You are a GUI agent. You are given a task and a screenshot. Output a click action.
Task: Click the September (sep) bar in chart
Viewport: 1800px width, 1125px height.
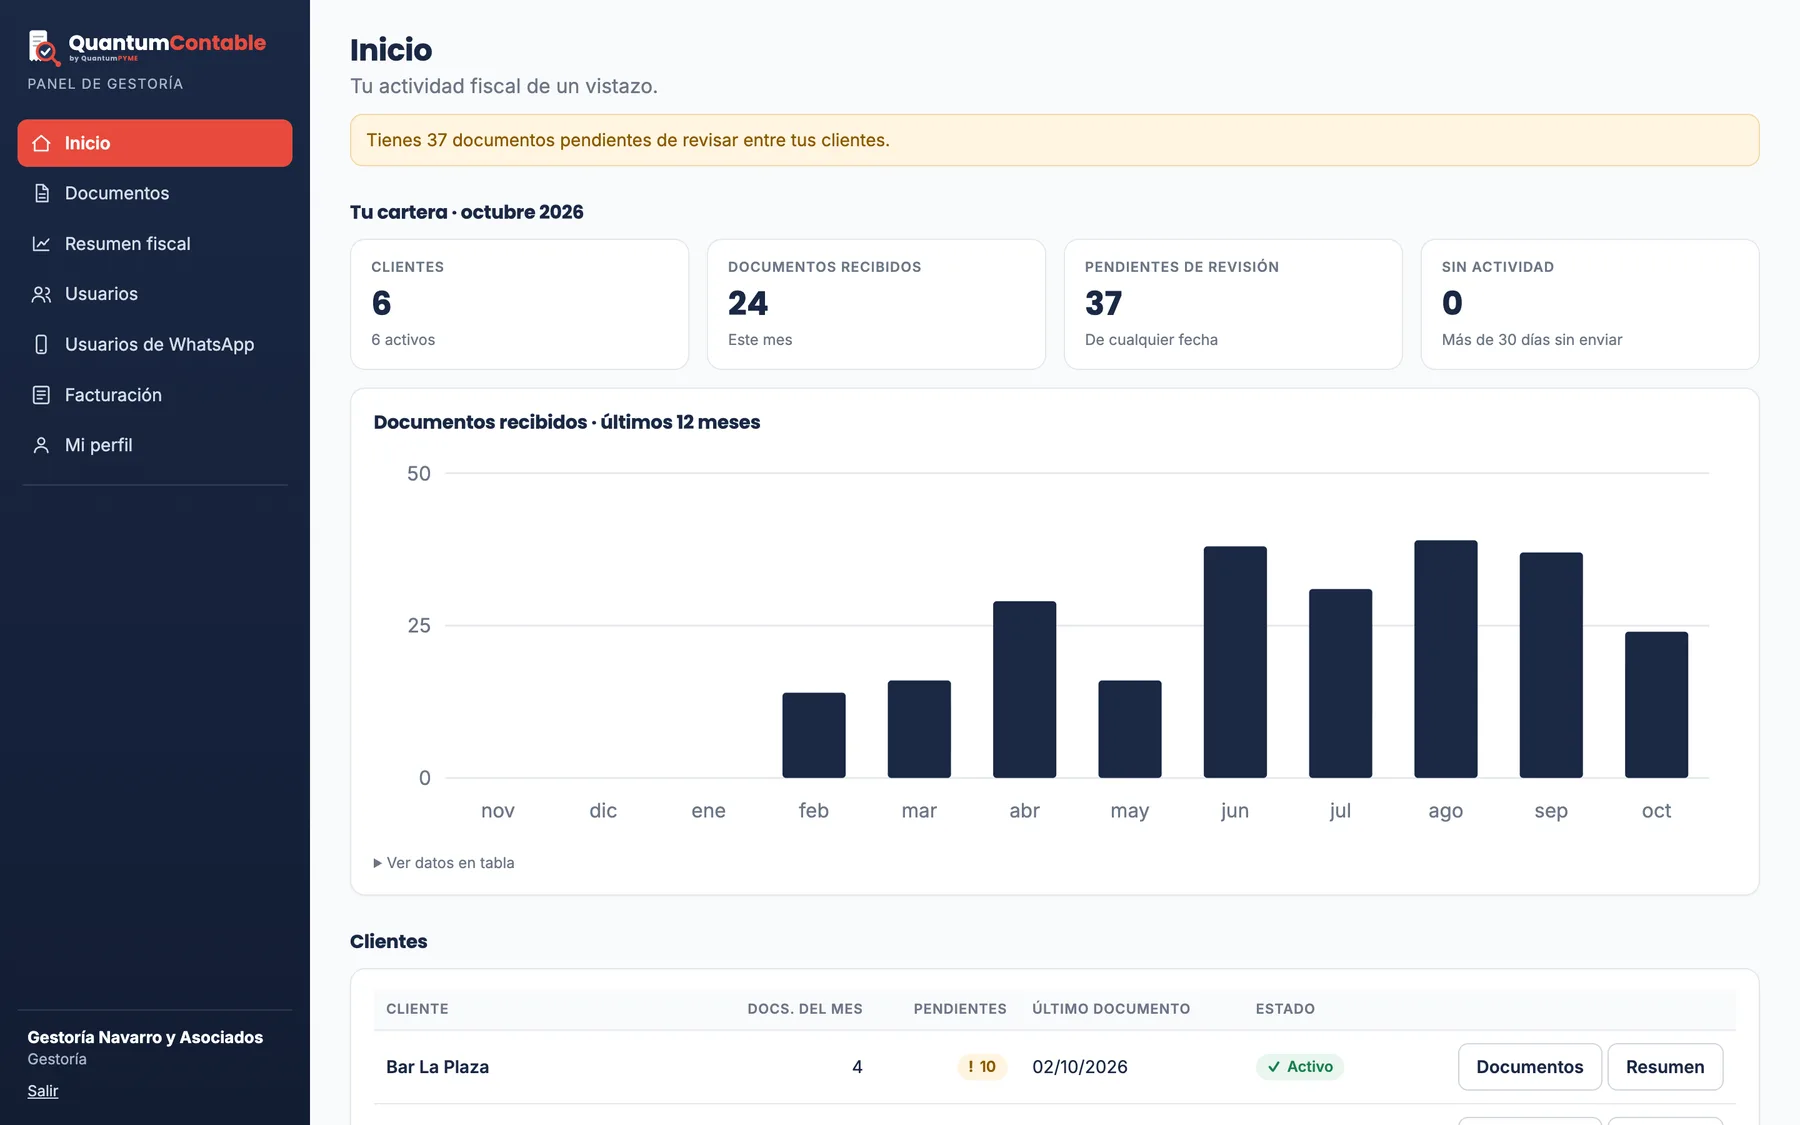(1551, 665)
